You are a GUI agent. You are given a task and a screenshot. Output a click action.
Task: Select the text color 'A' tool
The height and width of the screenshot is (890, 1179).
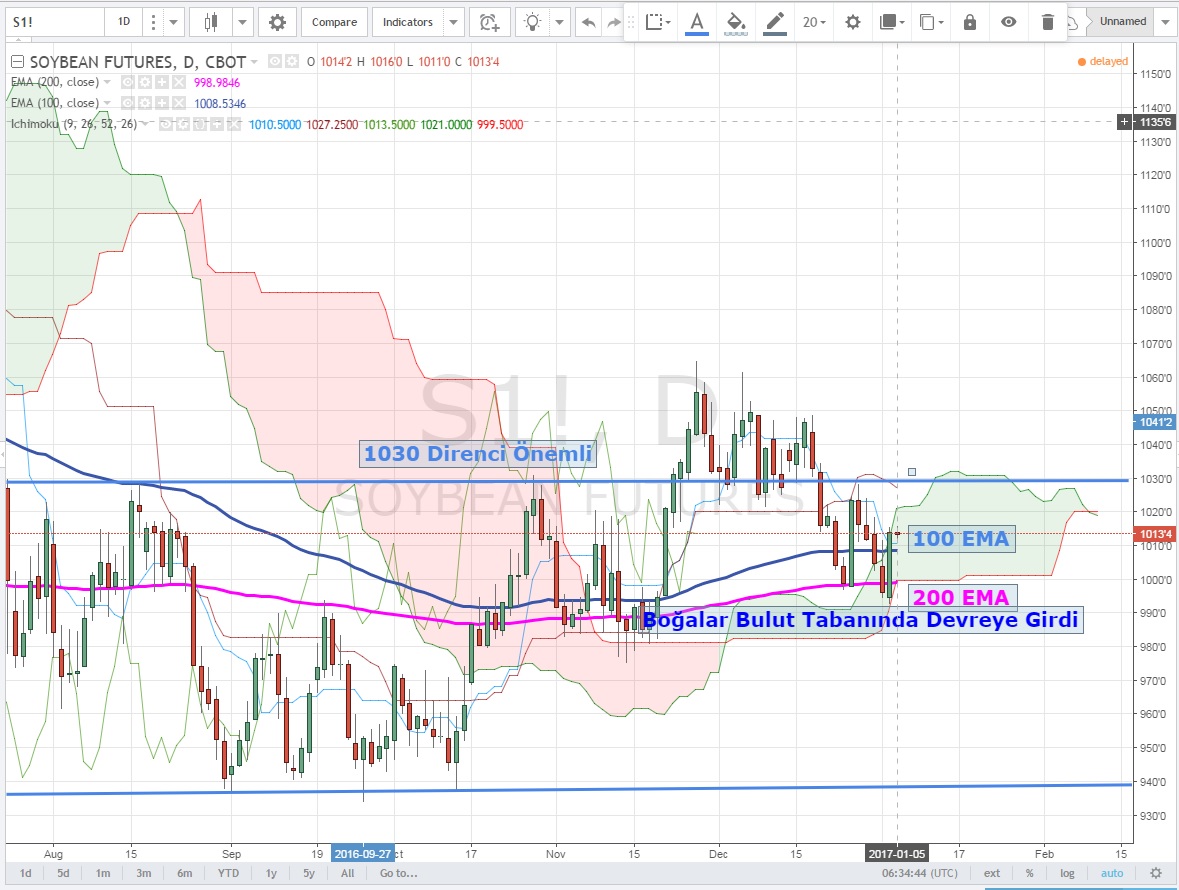point(696,21)
